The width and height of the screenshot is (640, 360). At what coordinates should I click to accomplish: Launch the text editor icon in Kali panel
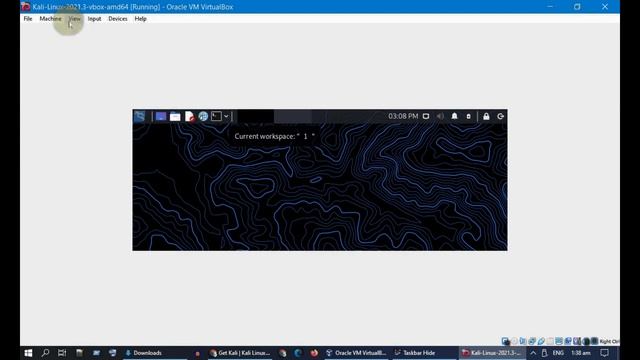click(x=189, y=116)
